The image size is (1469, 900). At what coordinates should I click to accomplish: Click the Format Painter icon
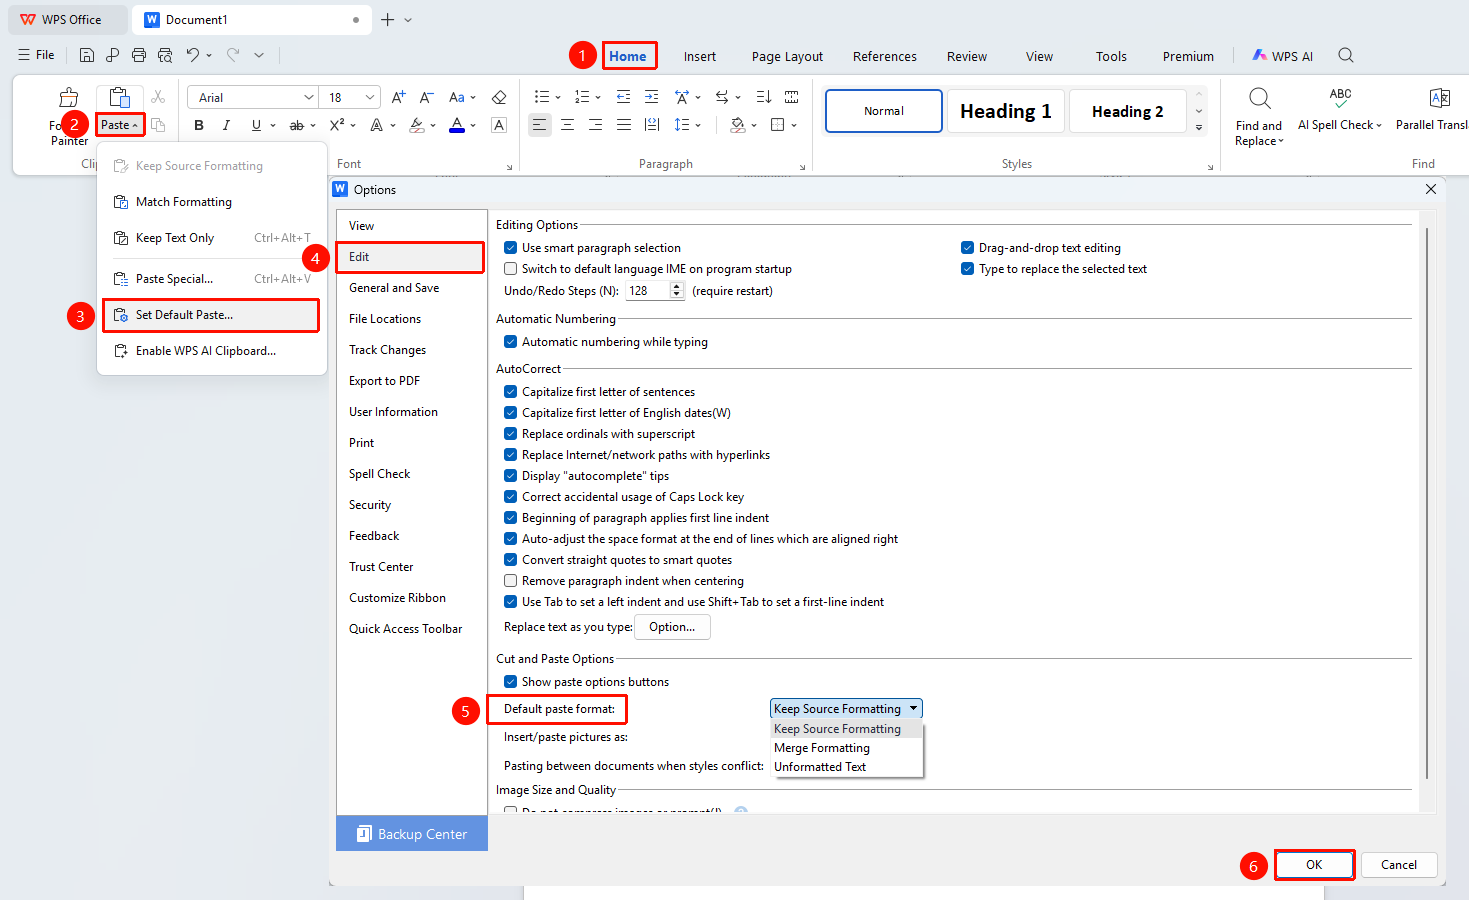(x=69, y=98)
